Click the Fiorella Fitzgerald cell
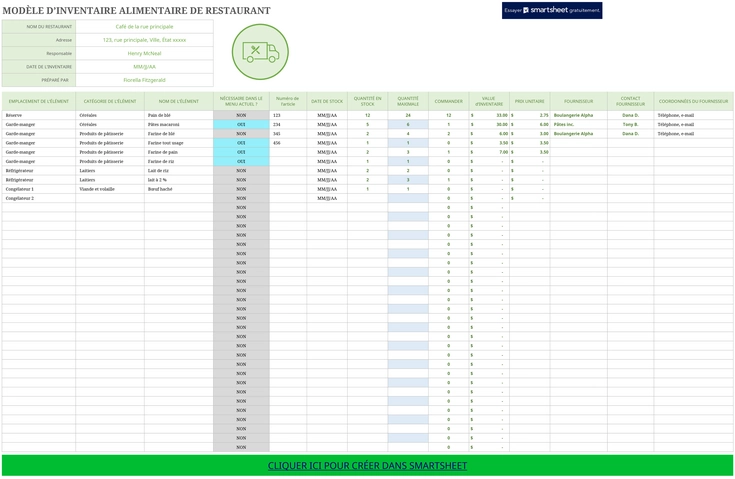Image resolution: width=735 pixels, height=479 pixels. click(144, 80)
